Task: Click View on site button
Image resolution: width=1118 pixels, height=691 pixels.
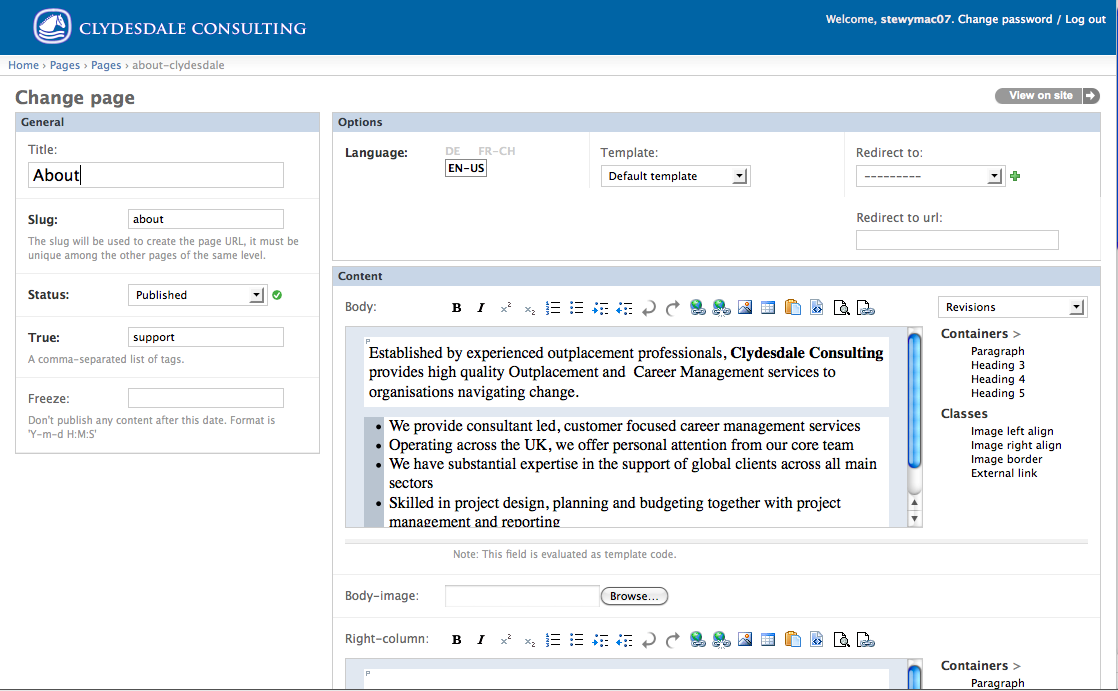Action: tap(1047, 96)
